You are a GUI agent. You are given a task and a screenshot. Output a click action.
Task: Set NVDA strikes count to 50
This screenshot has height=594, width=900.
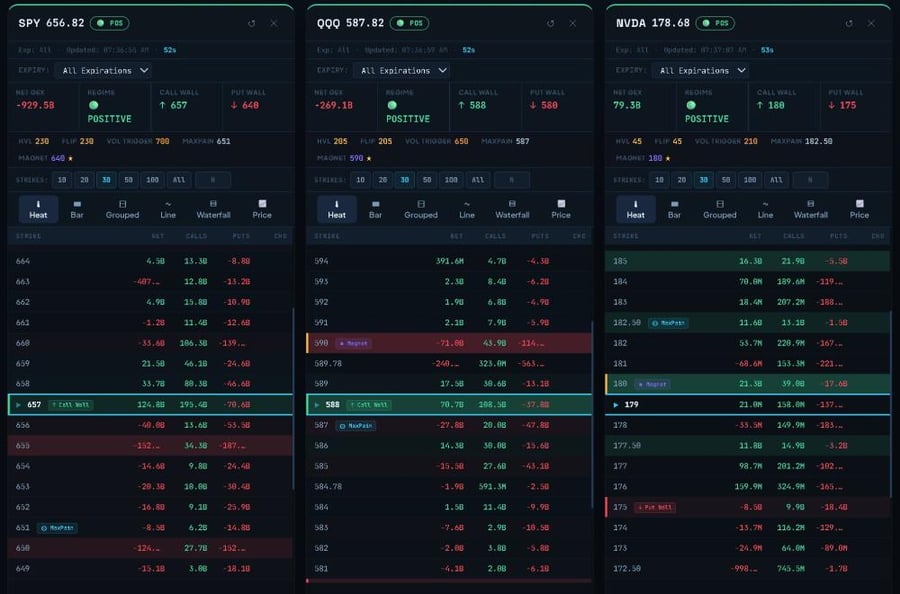pyautogui.click(x=726, y=180)
